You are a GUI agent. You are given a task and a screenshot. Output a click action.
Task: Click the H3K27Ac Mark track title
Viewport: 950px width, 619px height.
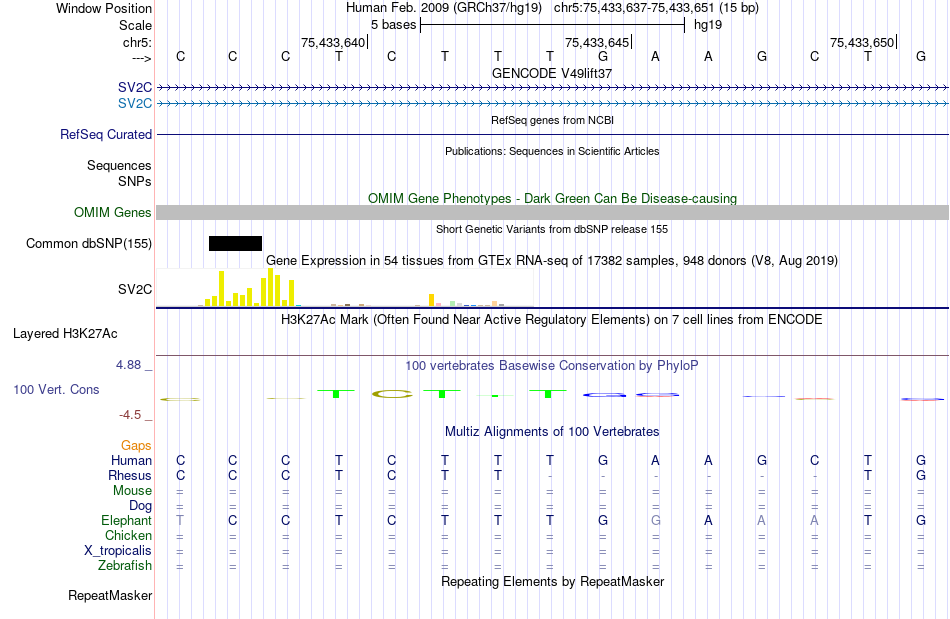[x=552, y=319]
